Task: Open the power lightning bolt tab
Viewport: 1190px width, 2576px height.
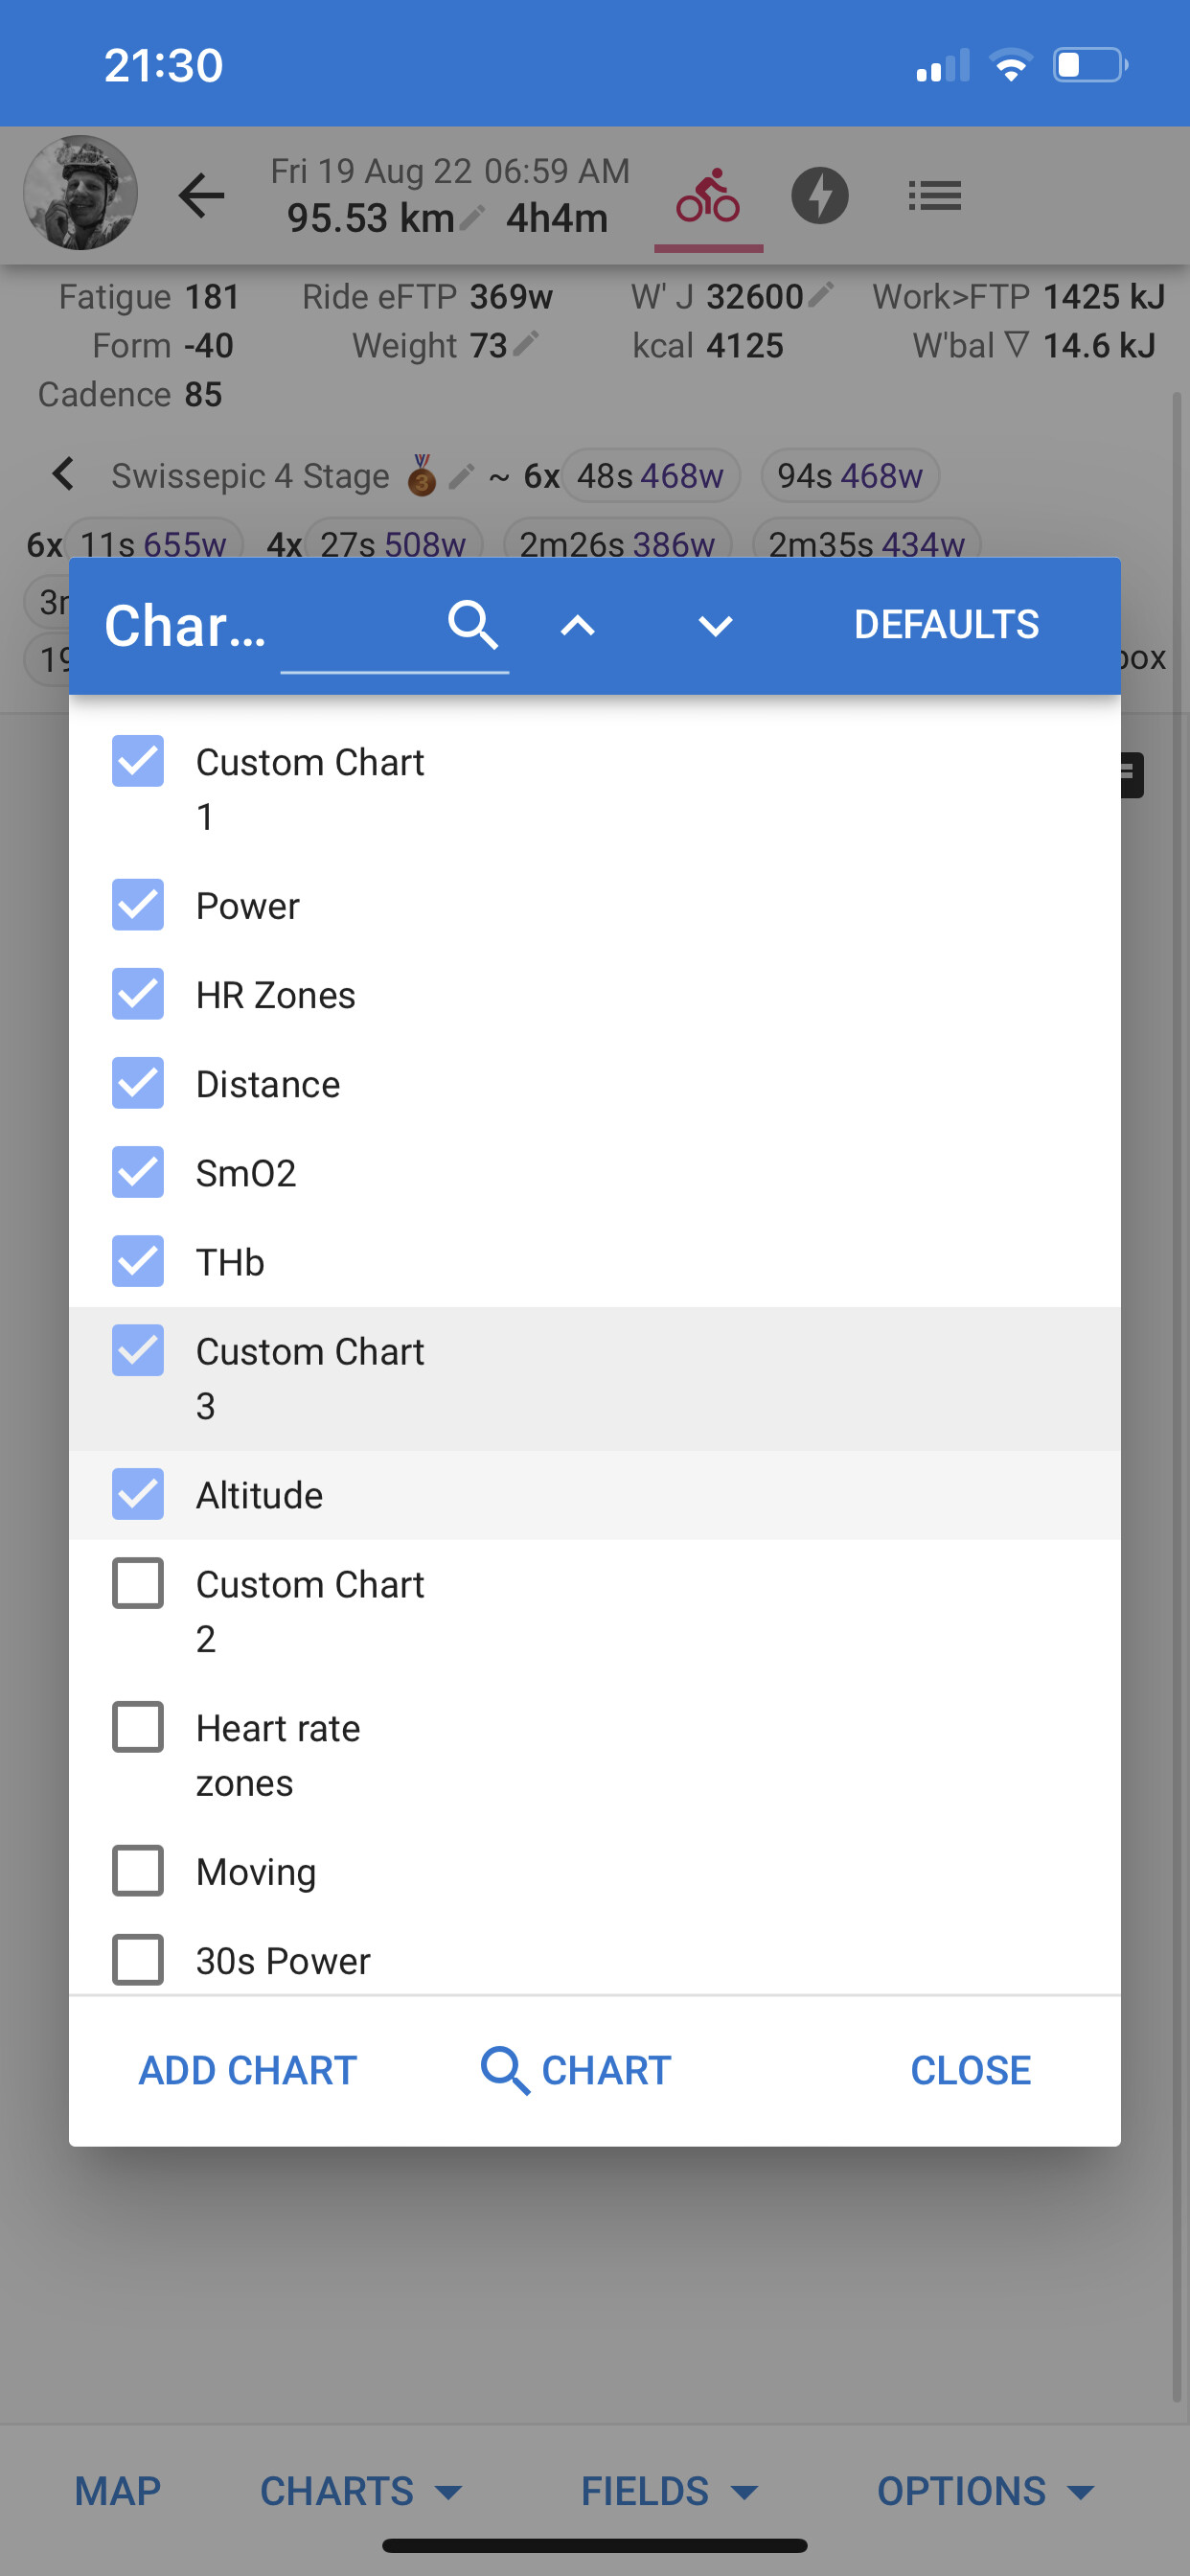Action: (820, 196)
